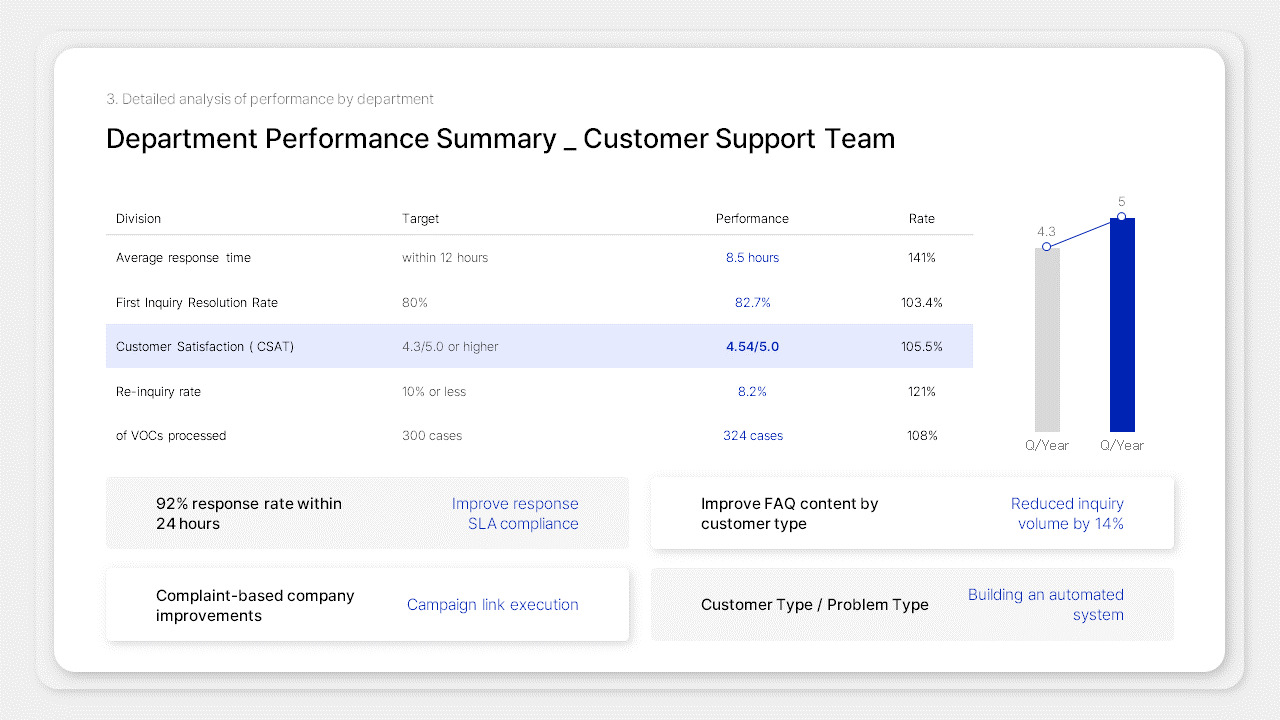The height and width of the screenshot is (720, 1280).
Task: Sort by the "Rate" column header
Action: (921, 218)
